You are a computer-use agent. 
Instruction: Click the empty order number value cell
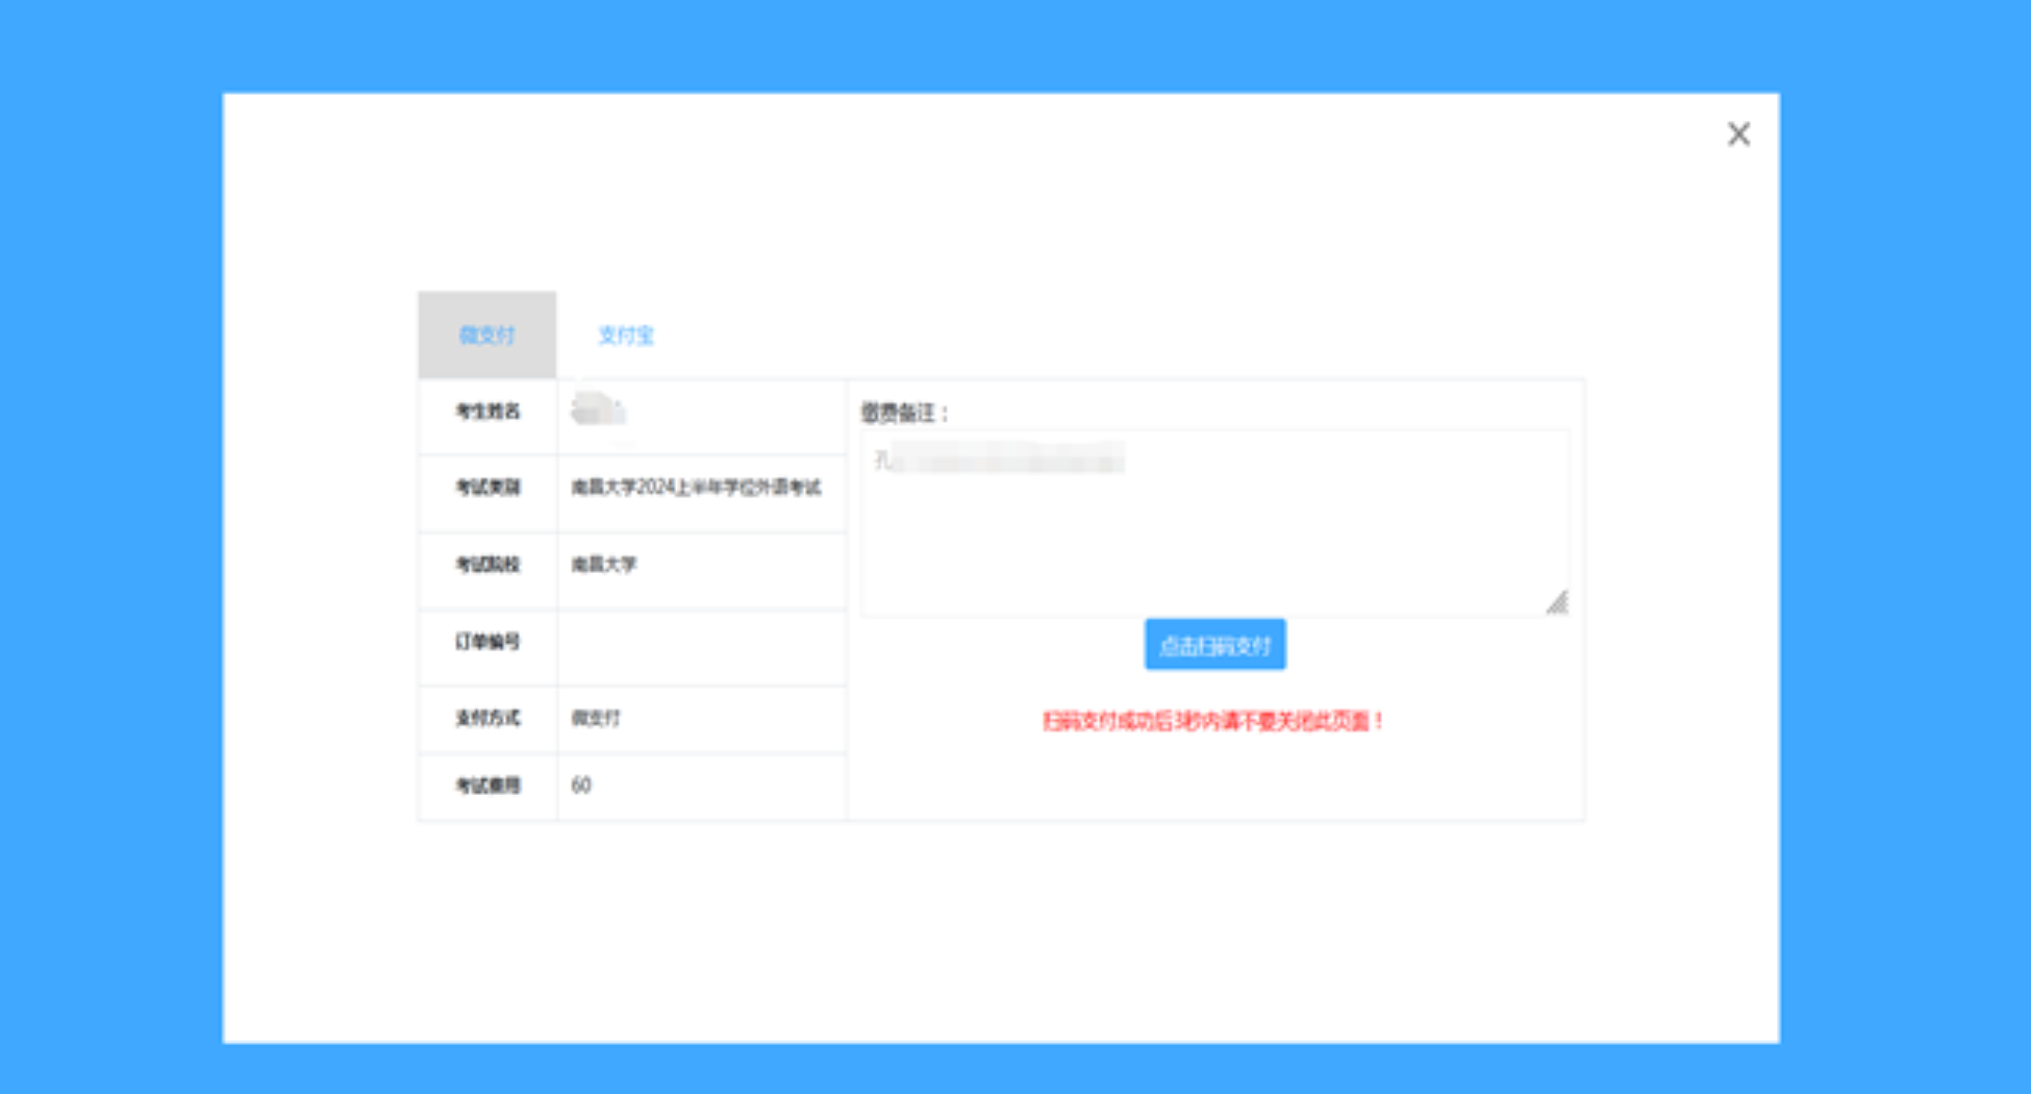pyautogui.click(x=700, y=645)
